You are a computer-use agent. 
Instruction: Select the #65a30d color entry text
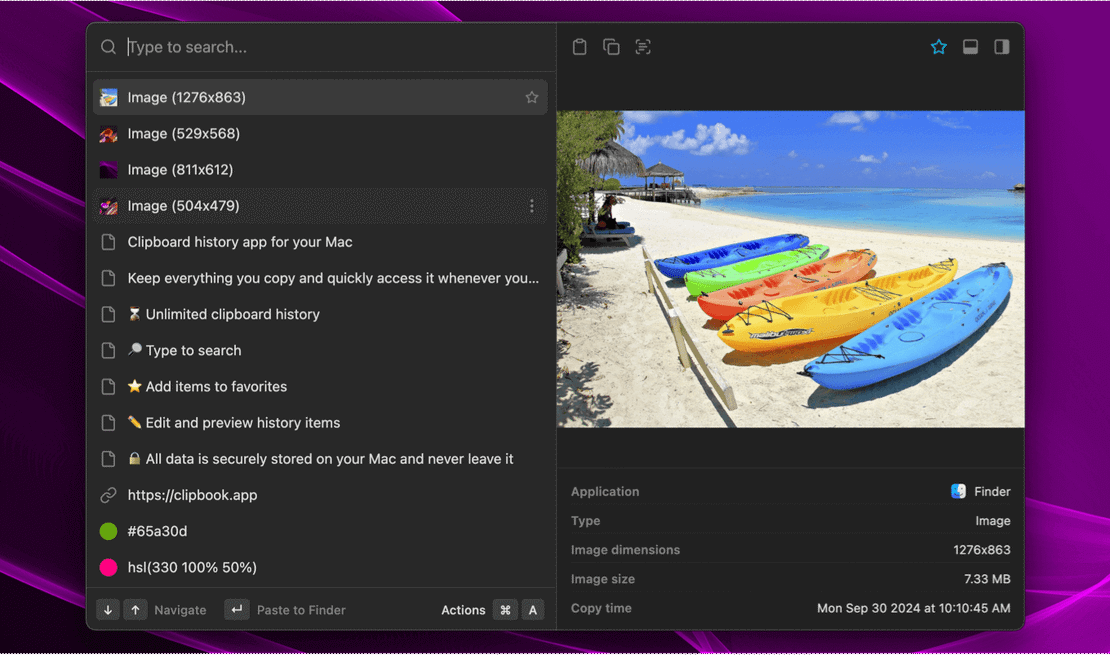pos(157,531)
